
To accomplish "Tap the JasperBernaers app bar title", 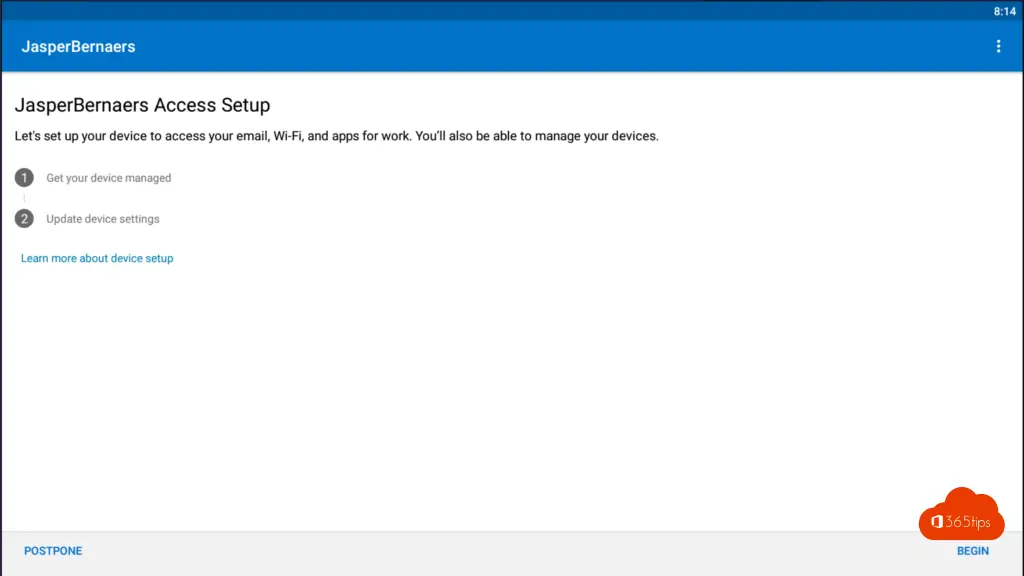I will pos(78,46).
